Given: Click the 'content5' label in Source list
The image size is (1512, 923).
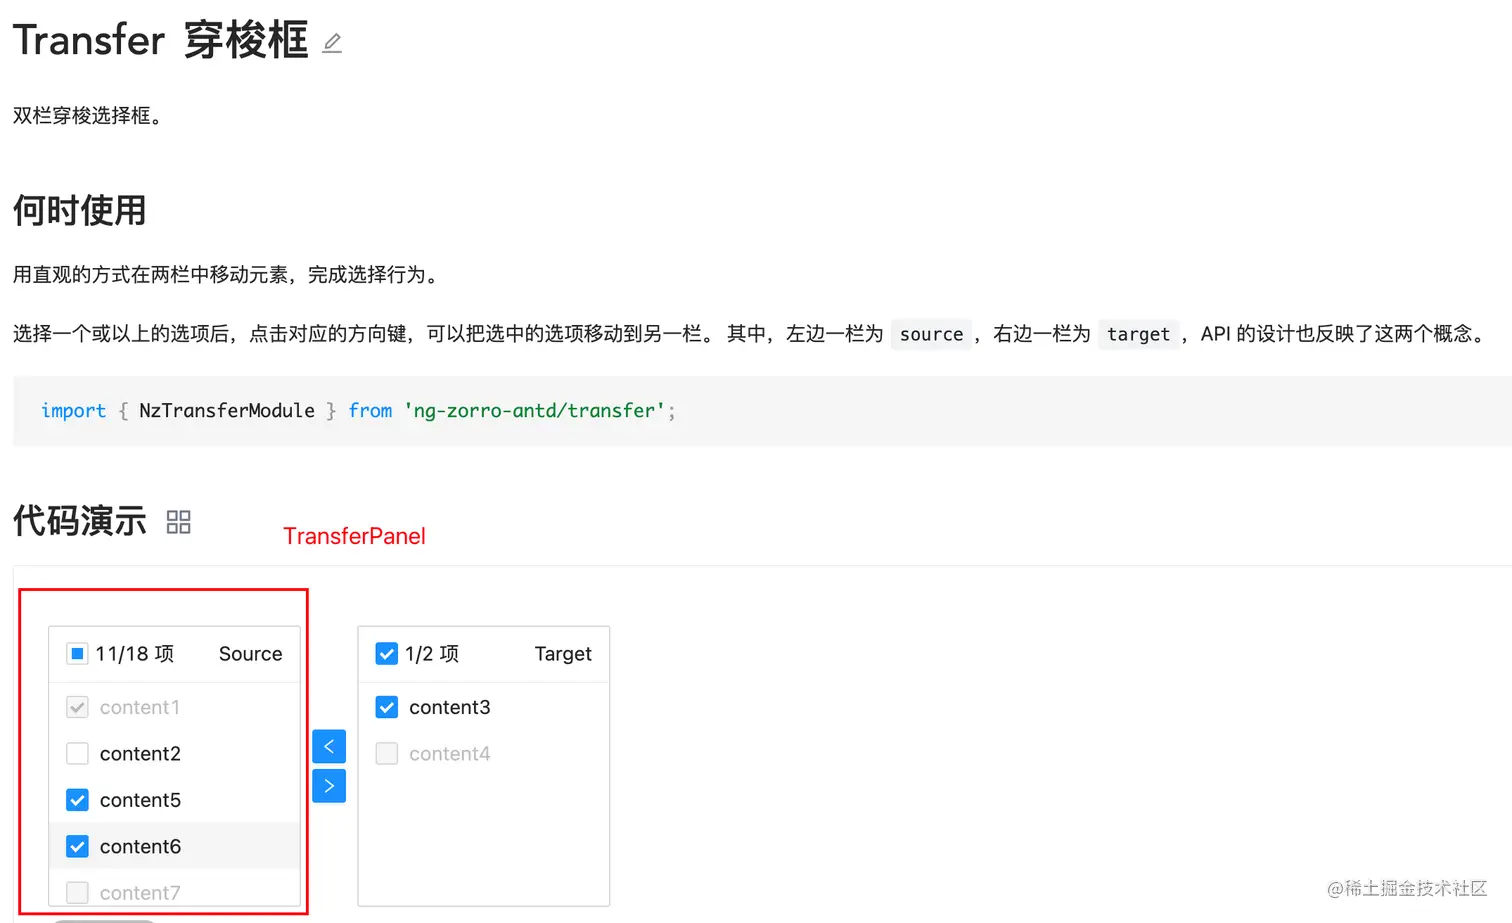Looking at the screenshot, I should 140,800.
